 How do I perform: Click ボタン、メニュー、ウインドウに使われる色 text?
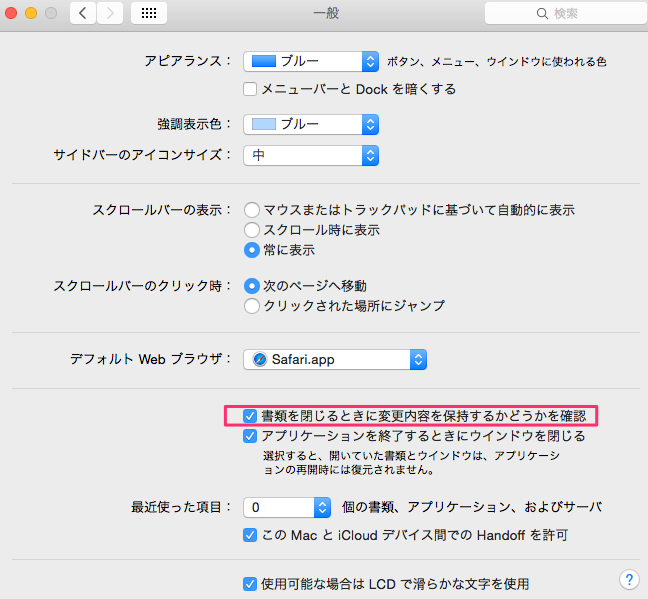click(x=497, y=62)
